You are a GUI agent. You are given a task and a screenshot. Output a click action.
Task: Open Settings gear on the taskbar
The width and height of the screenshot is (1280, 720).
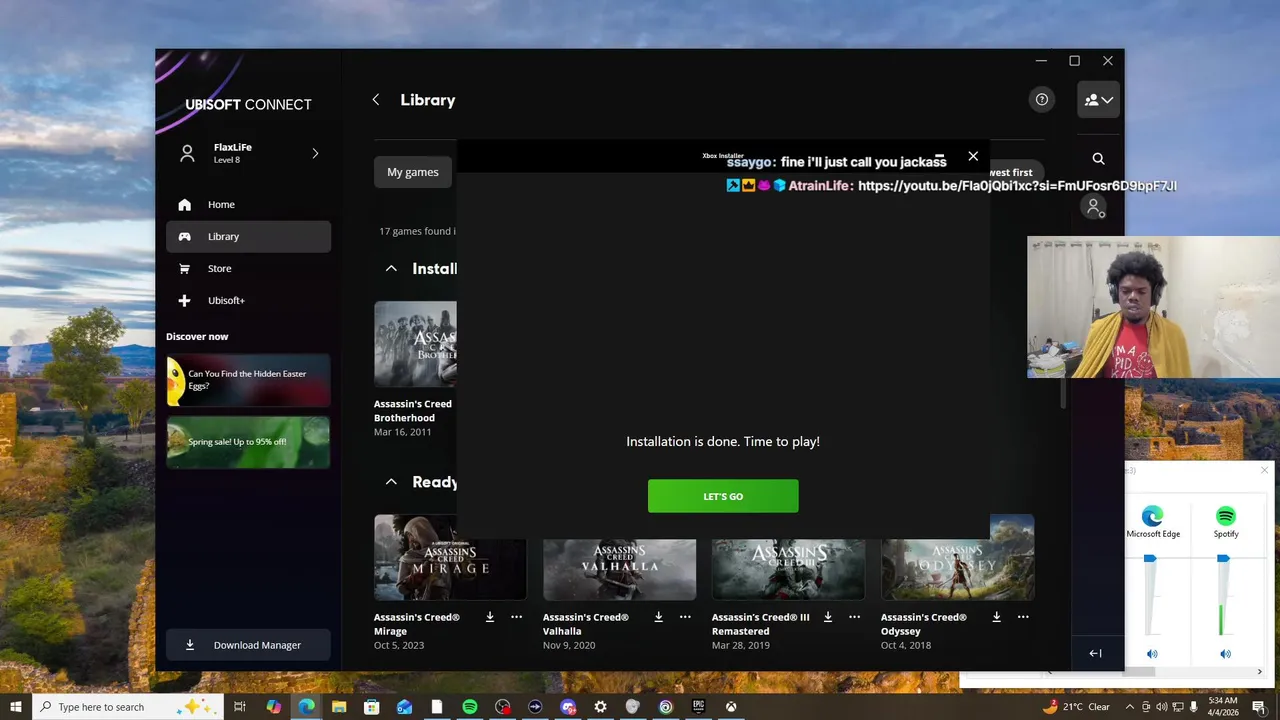[601, 707]
